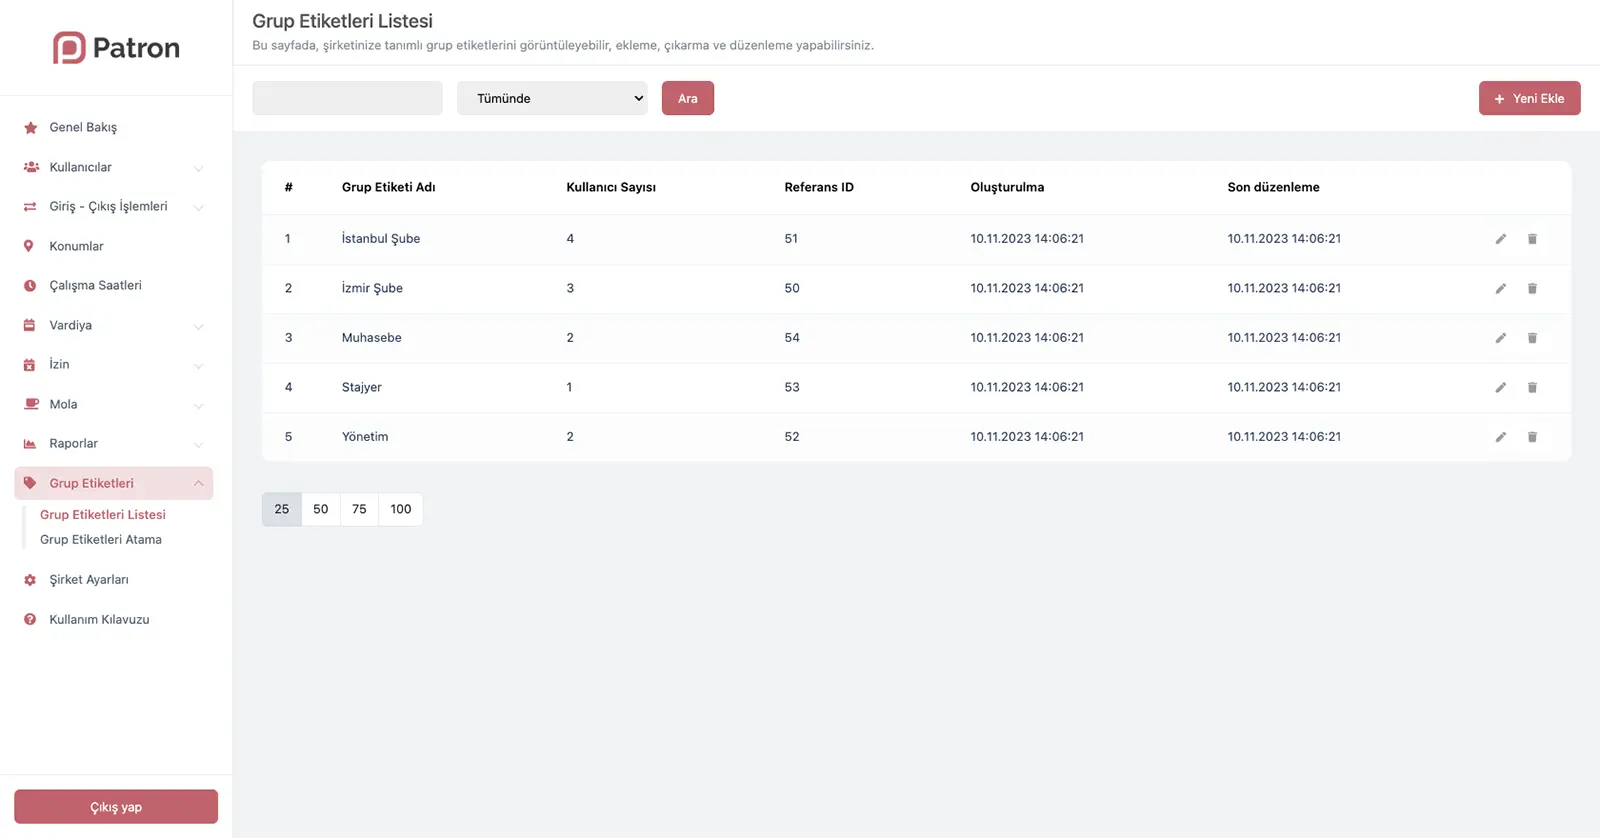Open Grup Etiketleri Atama page

click(x=101, y=540)
